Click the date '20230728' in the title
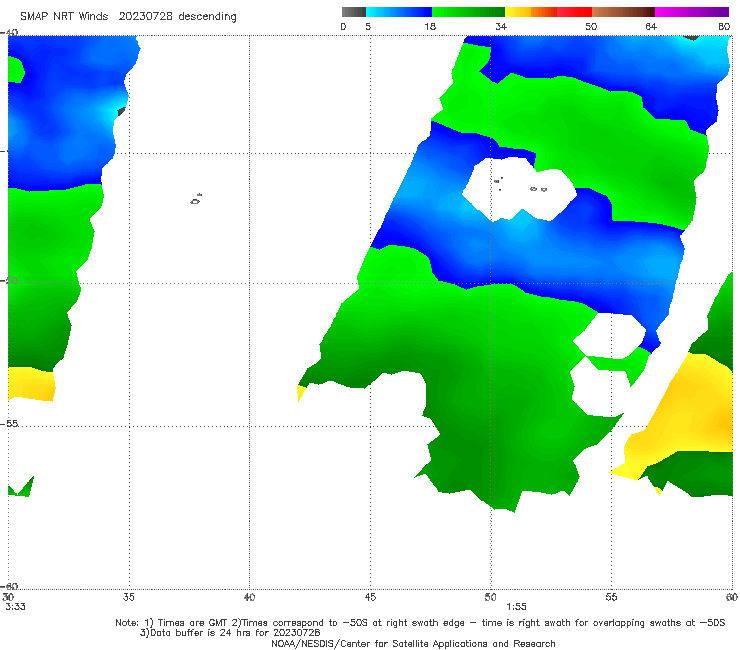 (x=146, y=16)
